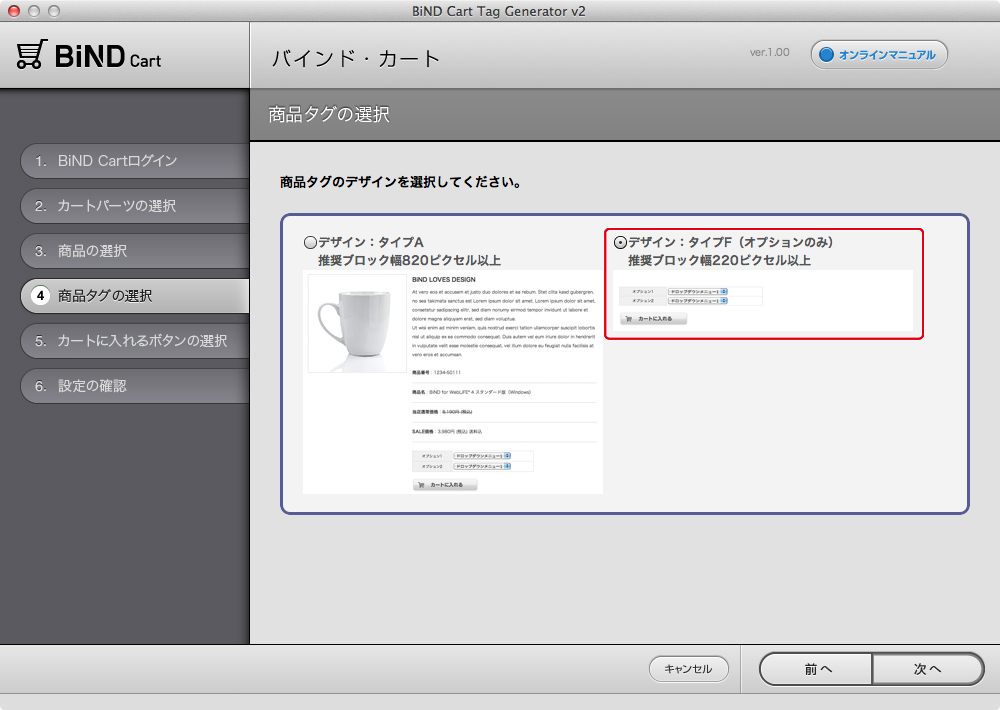Go to step 1. BiND Cartログイン
1000x710 pixels.
[x=135, y=161]
